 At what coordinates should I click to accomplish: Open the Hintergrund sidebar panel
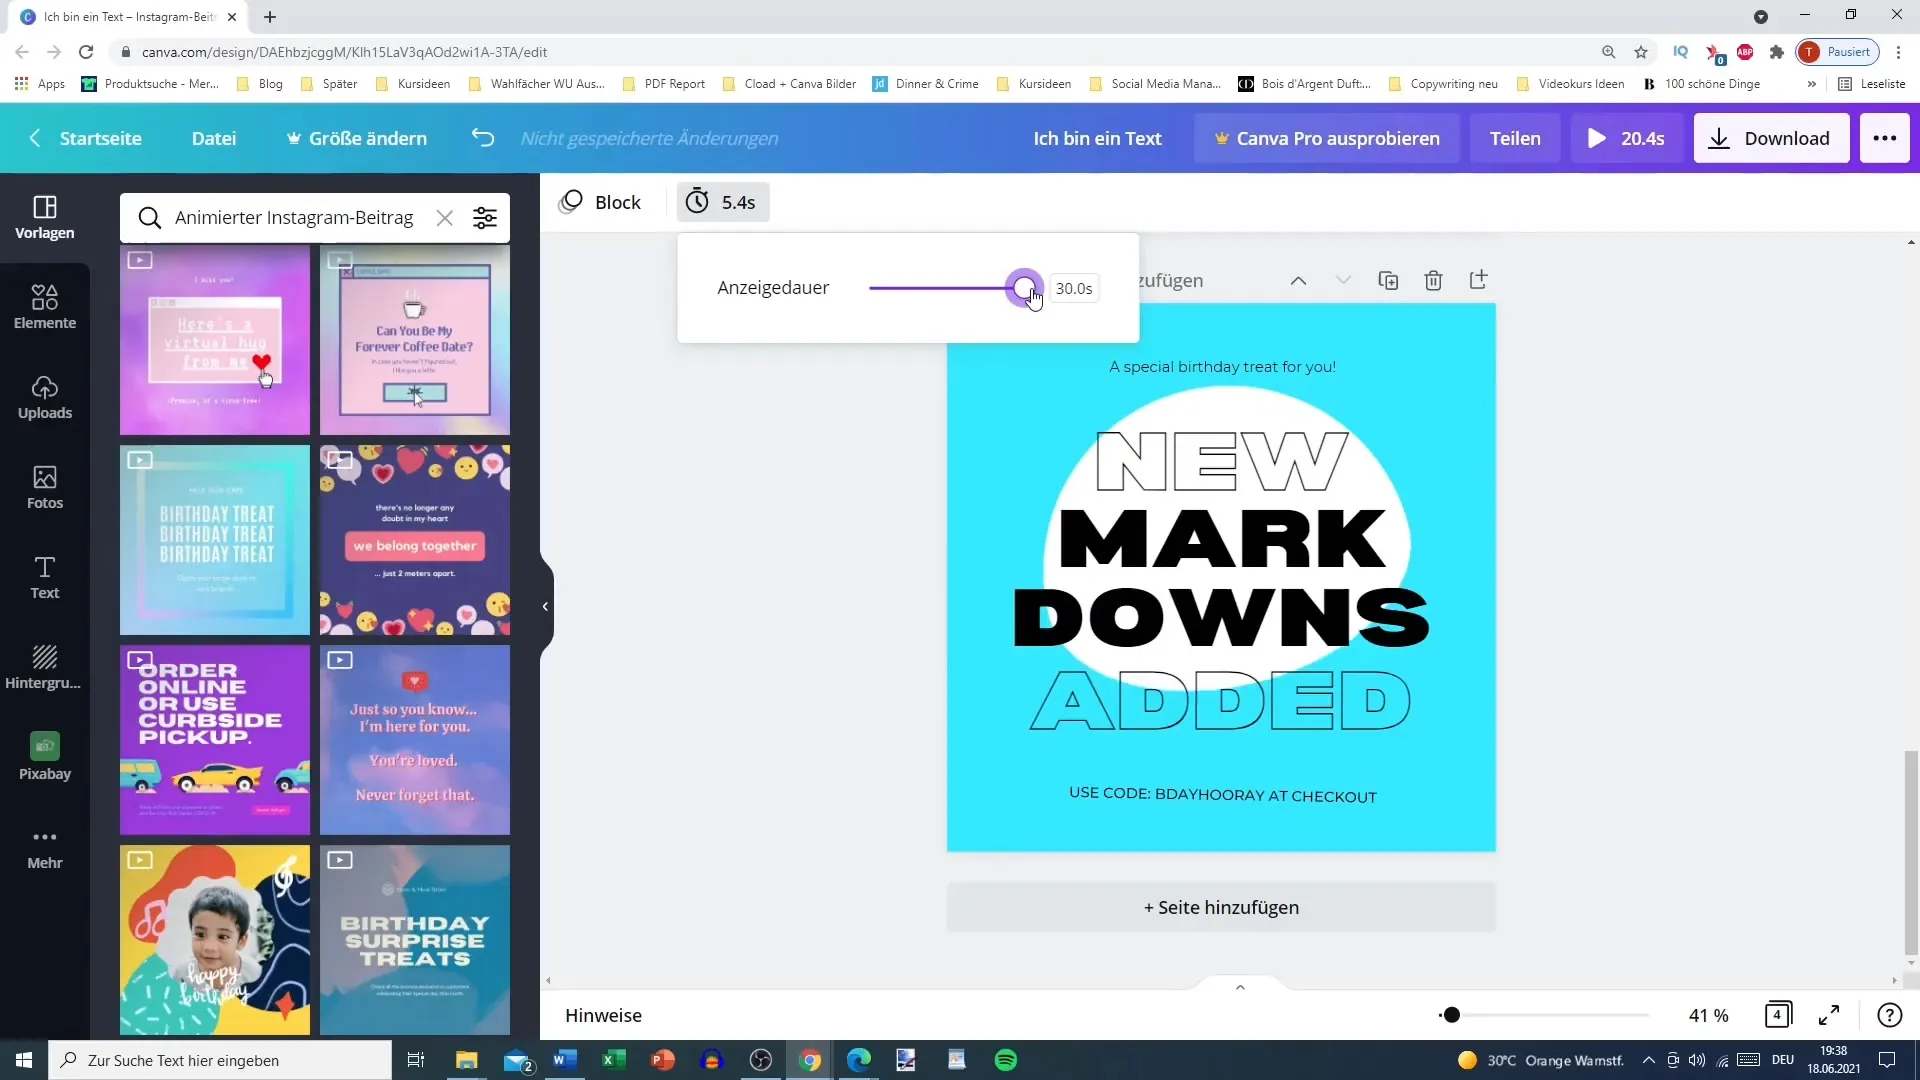click(x=45, y=668)
